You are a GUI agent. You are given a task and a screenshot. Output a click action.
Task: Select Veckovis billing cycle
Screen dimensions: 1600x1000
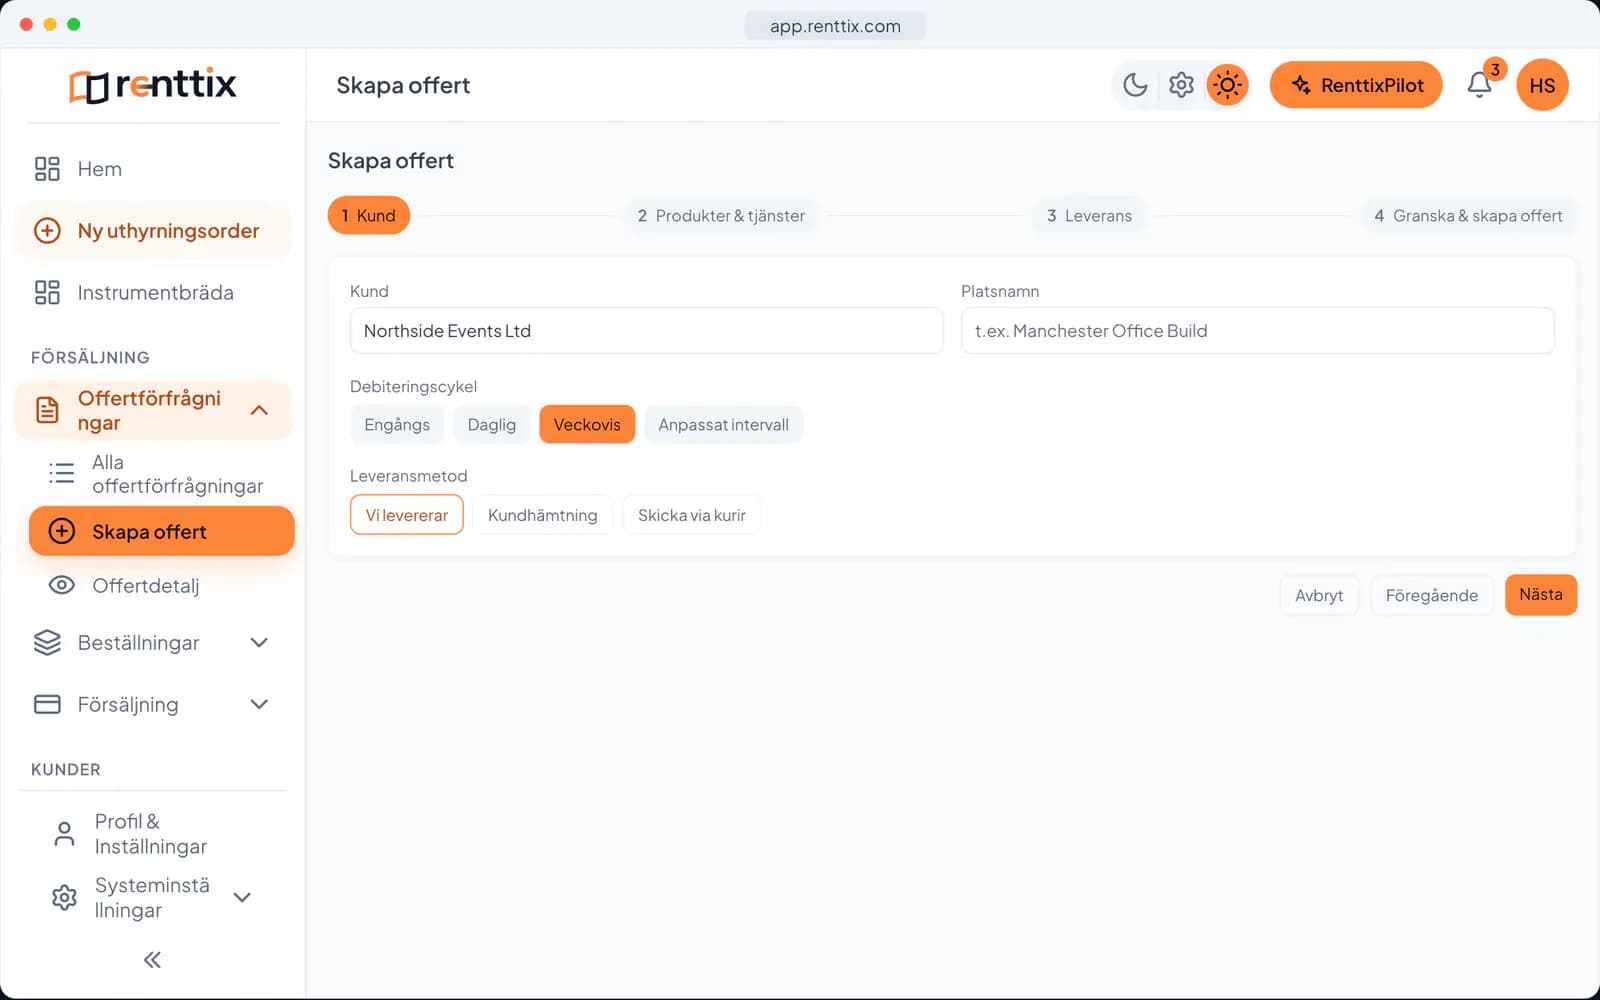pos(587,425)
